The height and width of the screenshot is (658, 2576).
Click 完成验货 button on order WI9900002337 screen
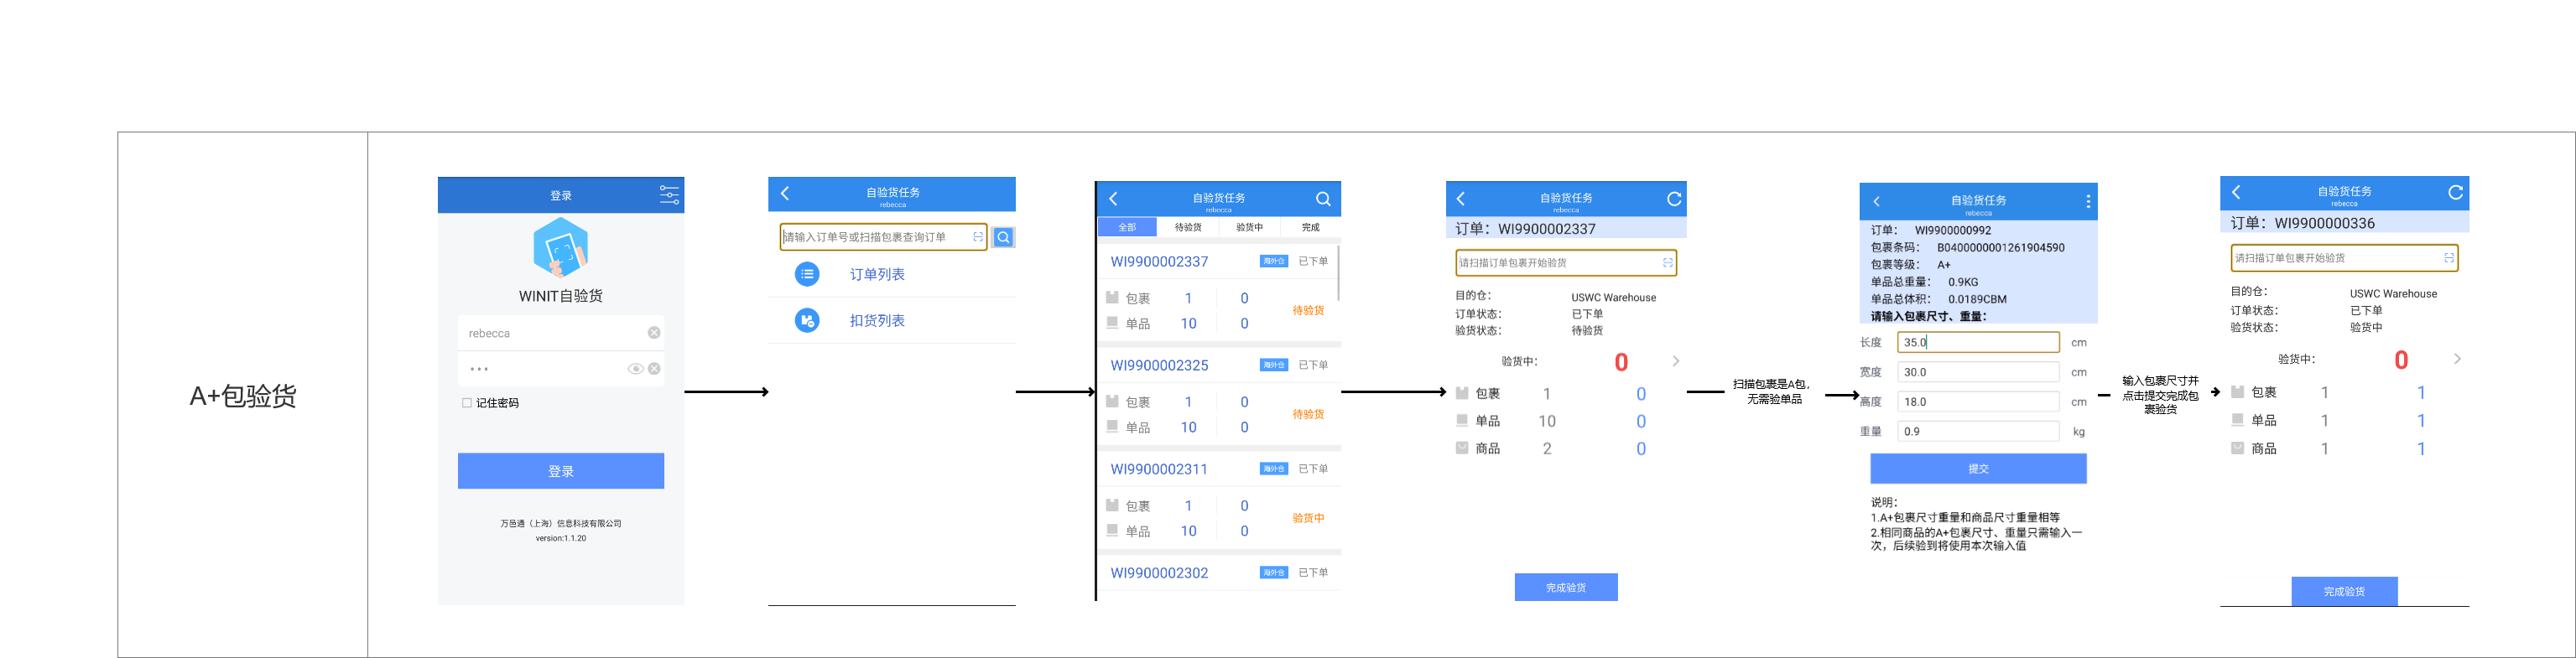1566,588
